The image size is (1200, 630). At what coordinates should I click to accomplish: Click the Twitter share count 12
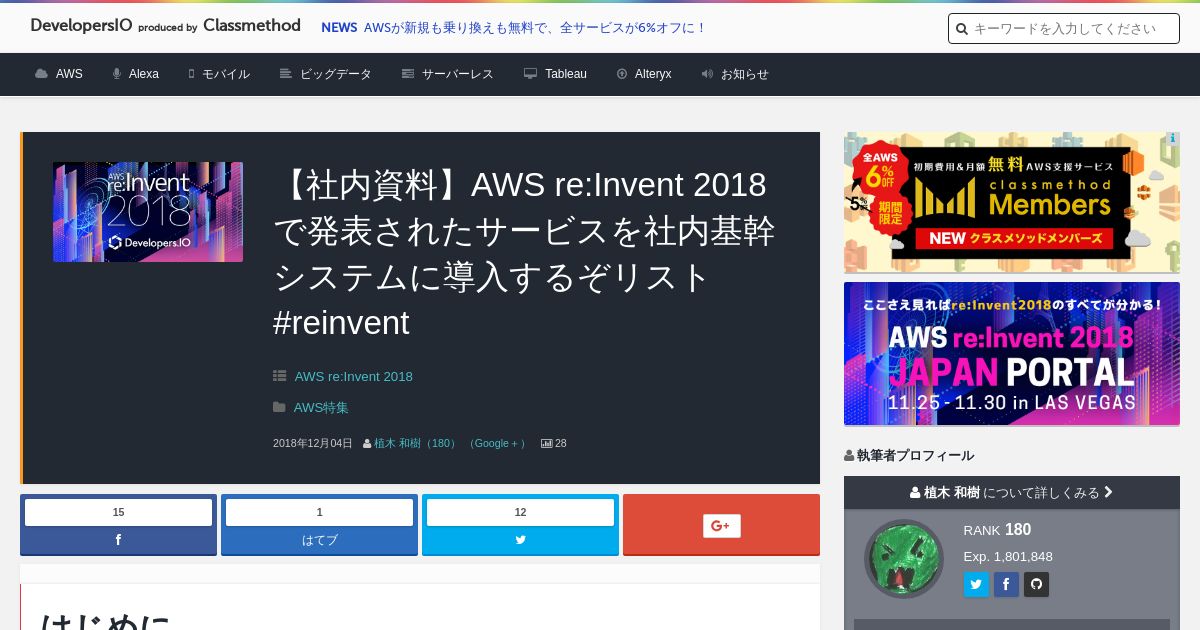(520, 512)
